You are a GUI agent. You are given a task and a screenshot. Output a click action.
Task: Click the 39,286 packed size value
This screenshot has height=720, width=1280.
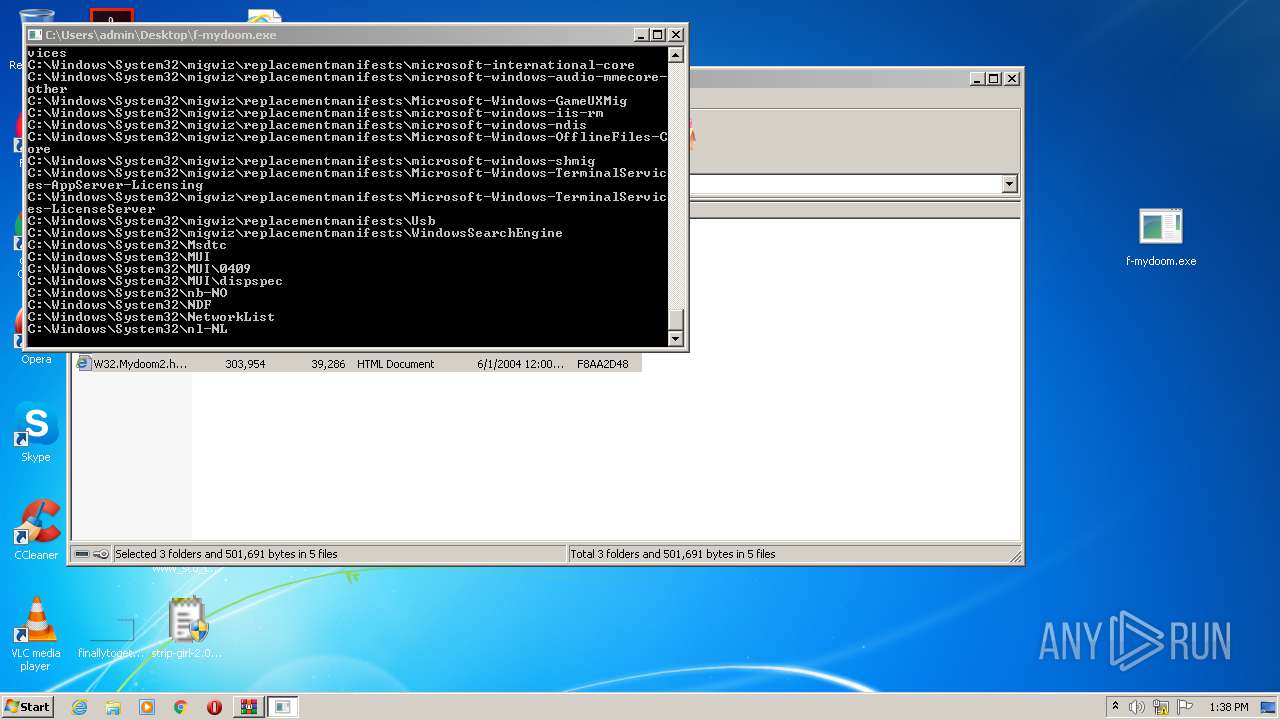tap(328, 364)
